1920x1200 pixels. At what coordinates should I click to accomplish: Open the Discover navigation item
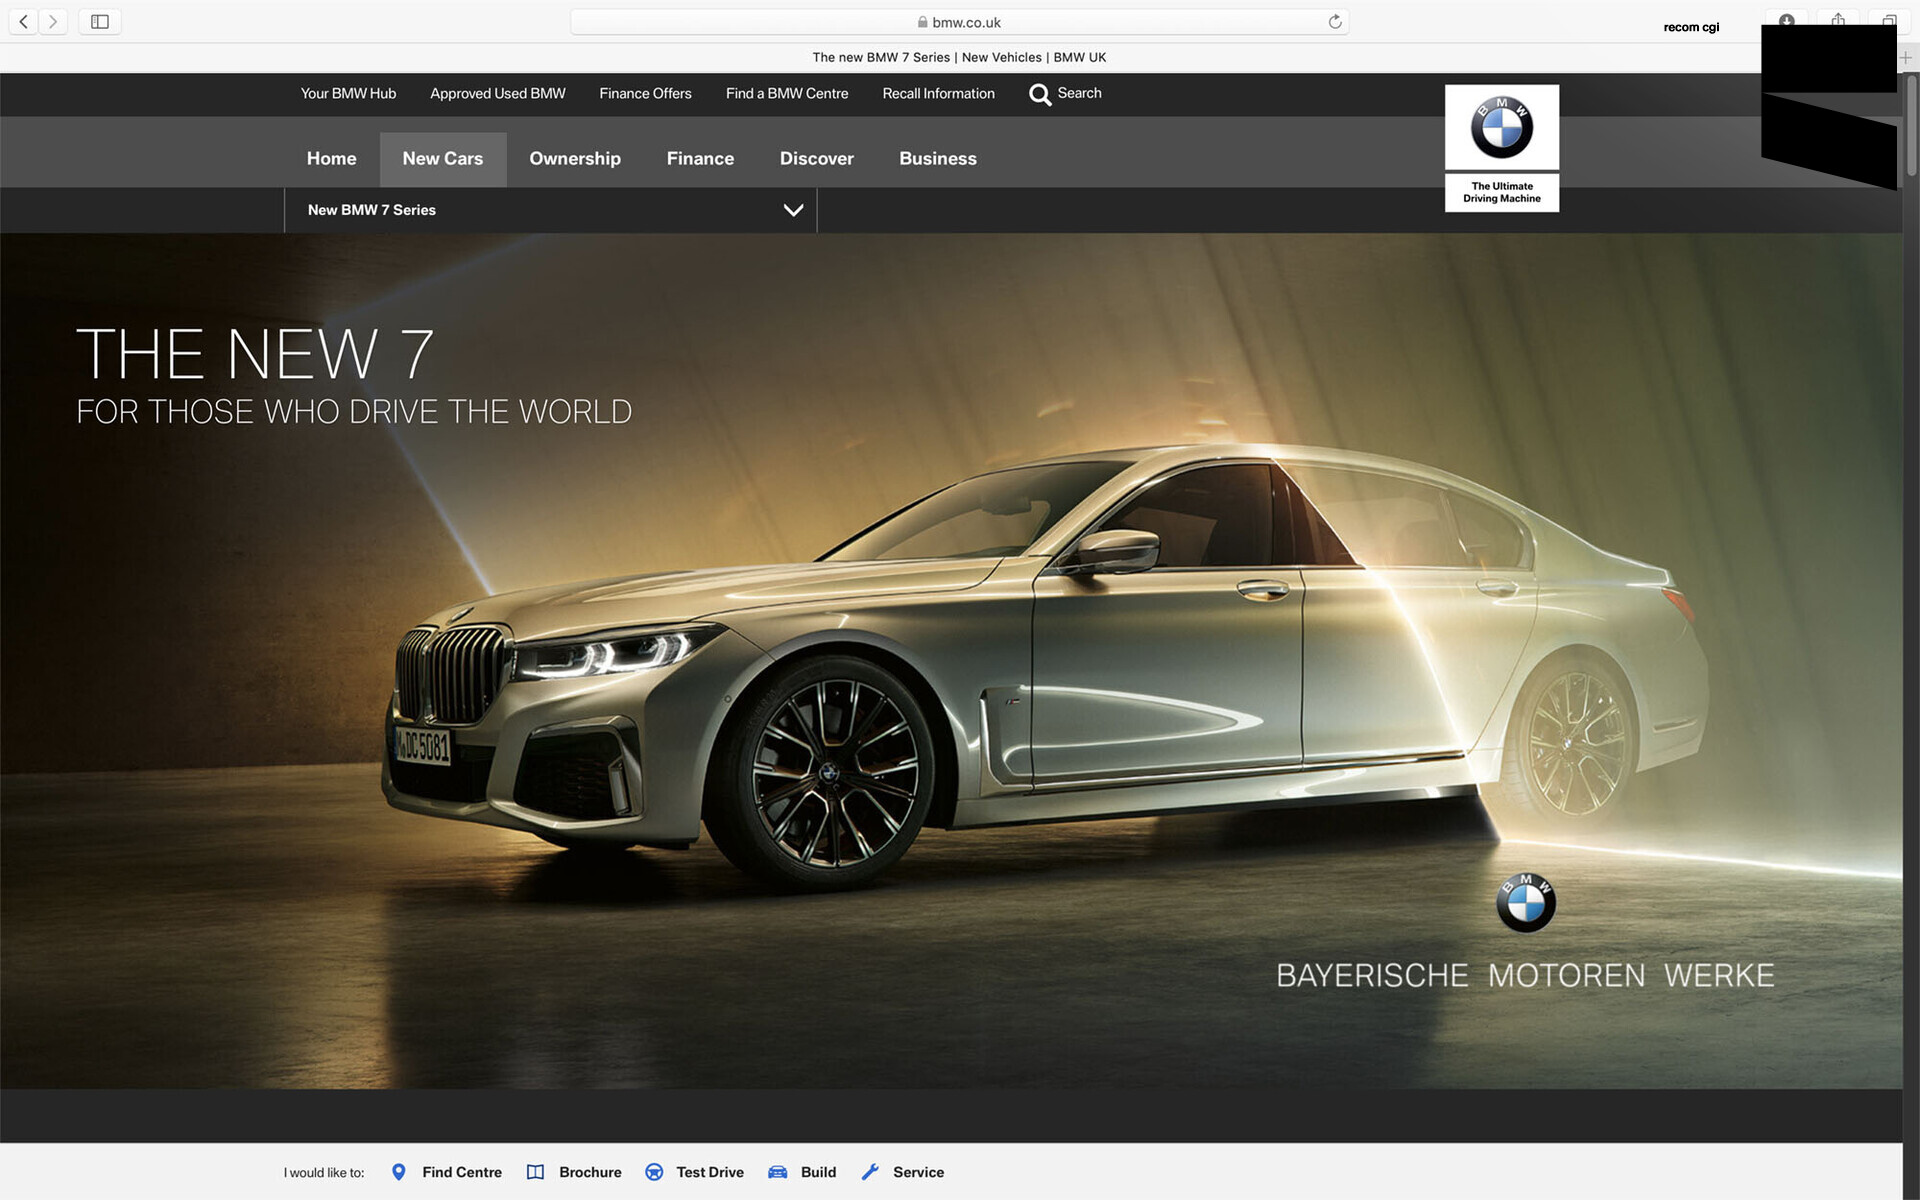tap(816, 159)
